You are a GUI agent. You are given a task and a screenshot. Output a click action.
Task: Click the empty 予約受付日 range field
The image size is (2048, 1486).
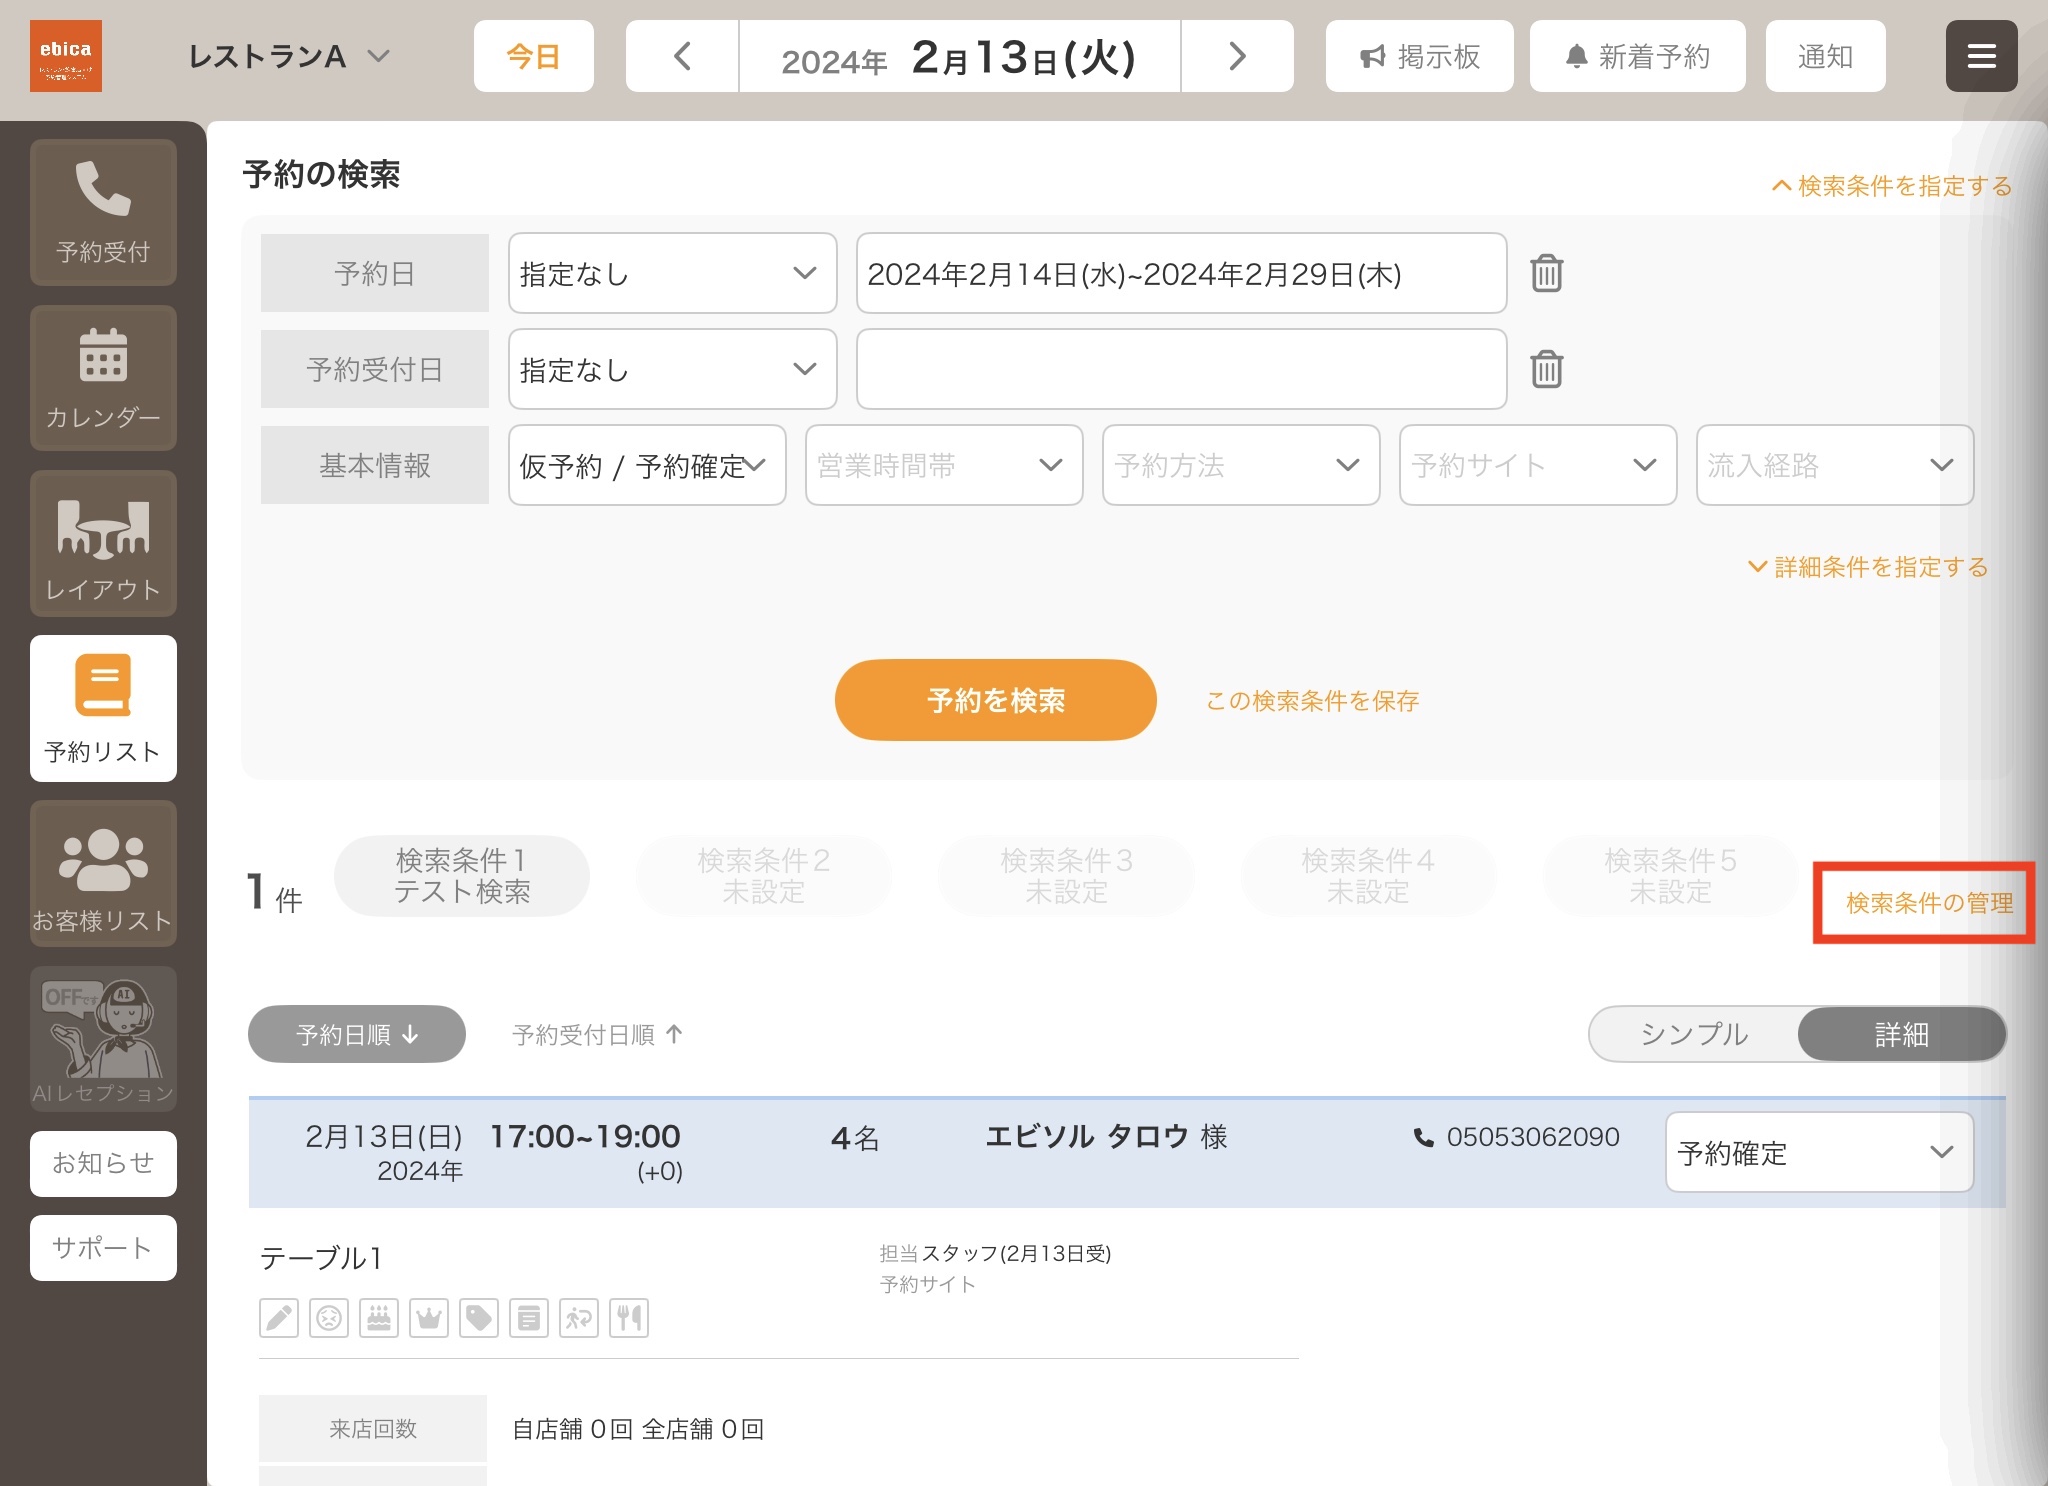coord(1182,369)
